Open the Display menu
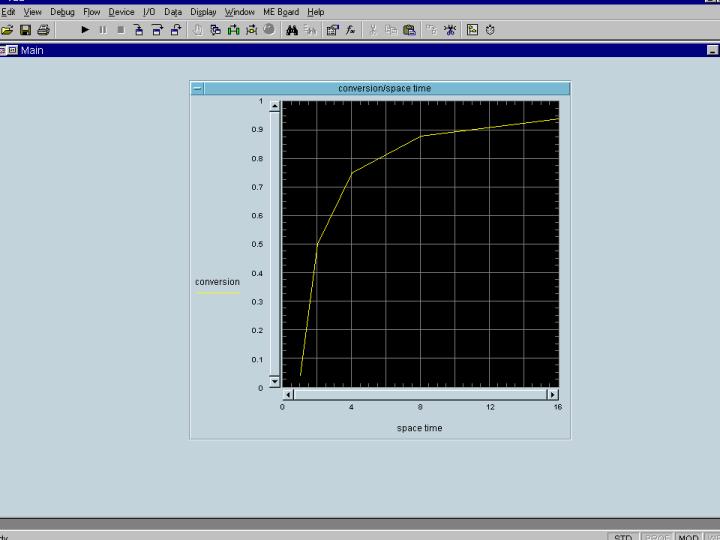This screenshot has width=720, height=540. (x=203, y=12)
